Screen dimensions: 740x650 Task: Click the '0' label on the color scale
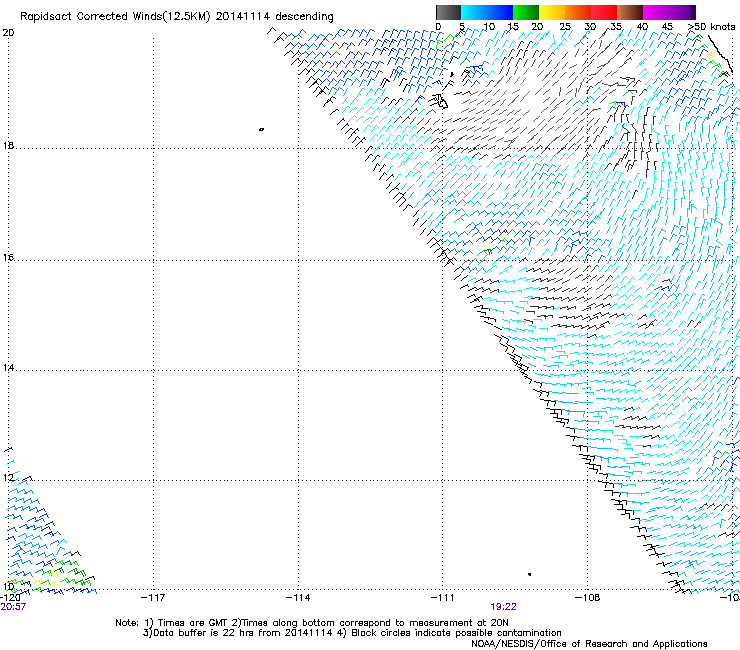click(x=438, y=26)
